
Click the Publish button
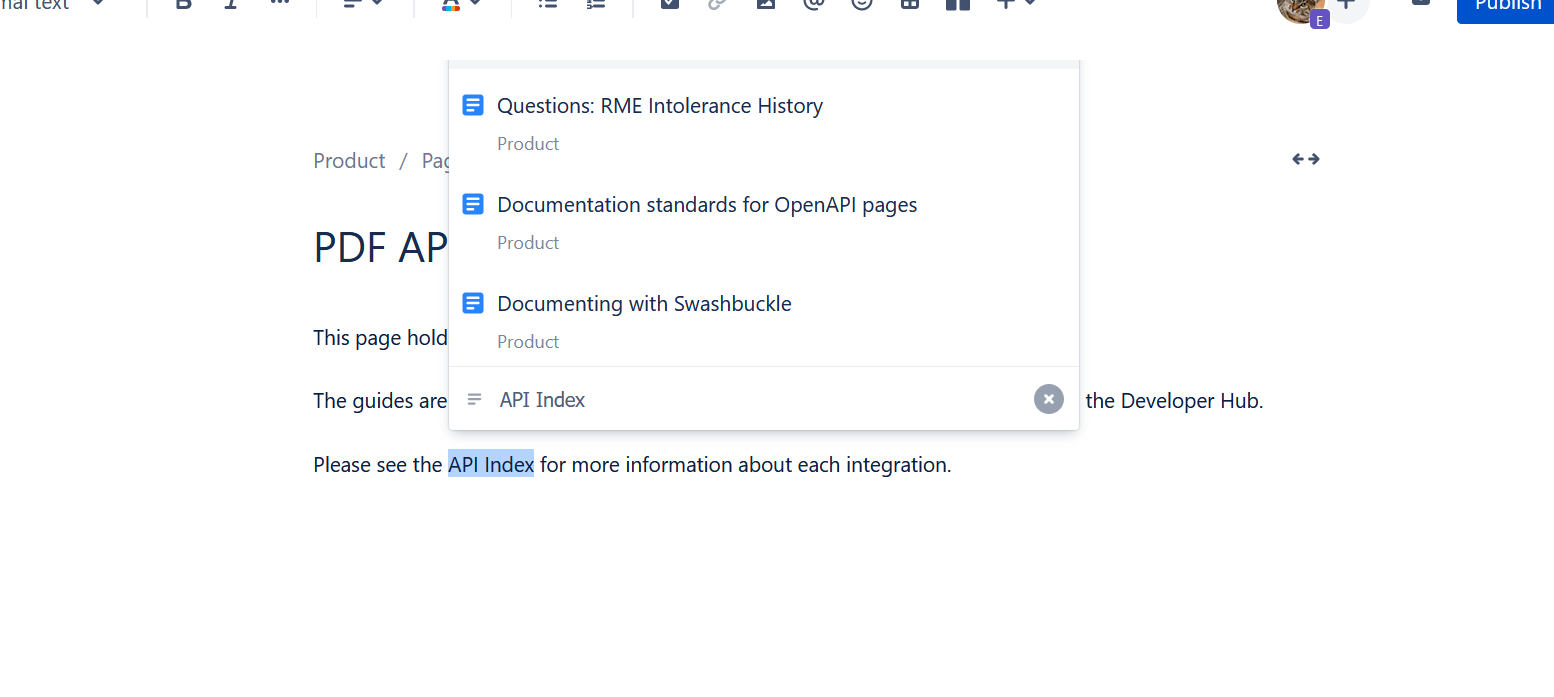coord(1507,6)
